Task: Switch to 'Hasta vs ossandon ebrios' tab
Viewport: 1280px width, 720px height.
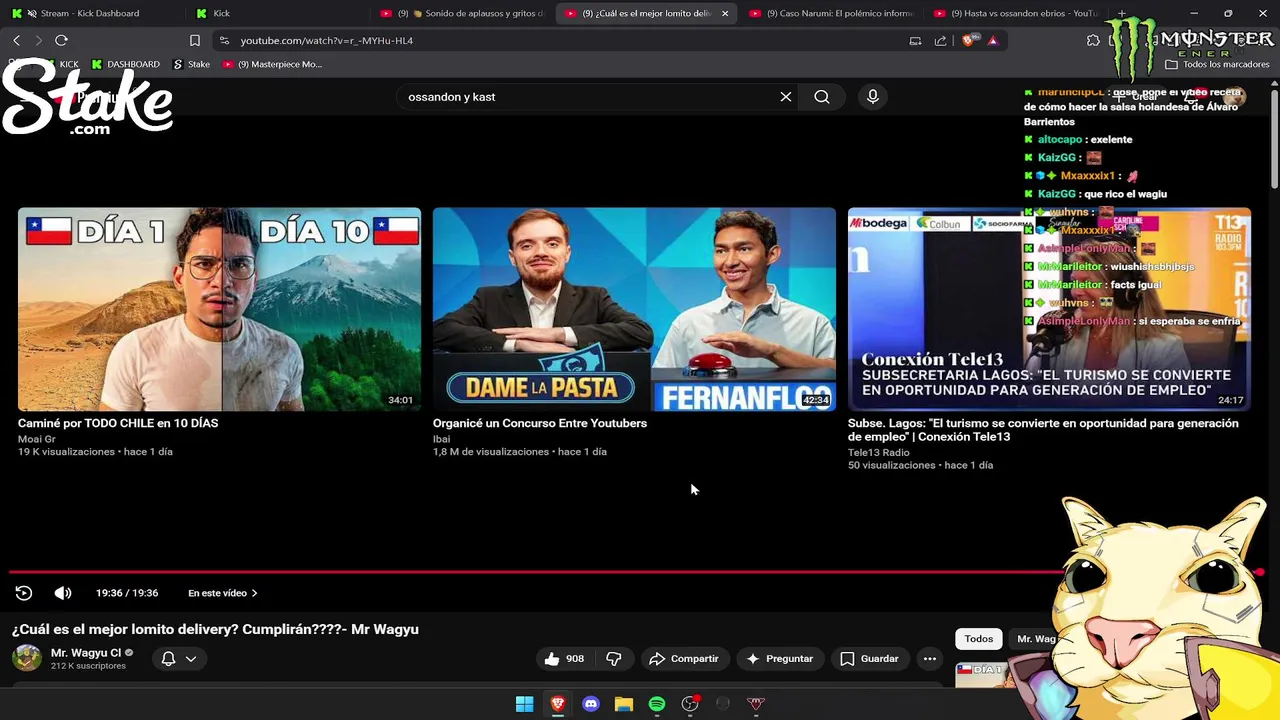Action: coord(1016,13)
